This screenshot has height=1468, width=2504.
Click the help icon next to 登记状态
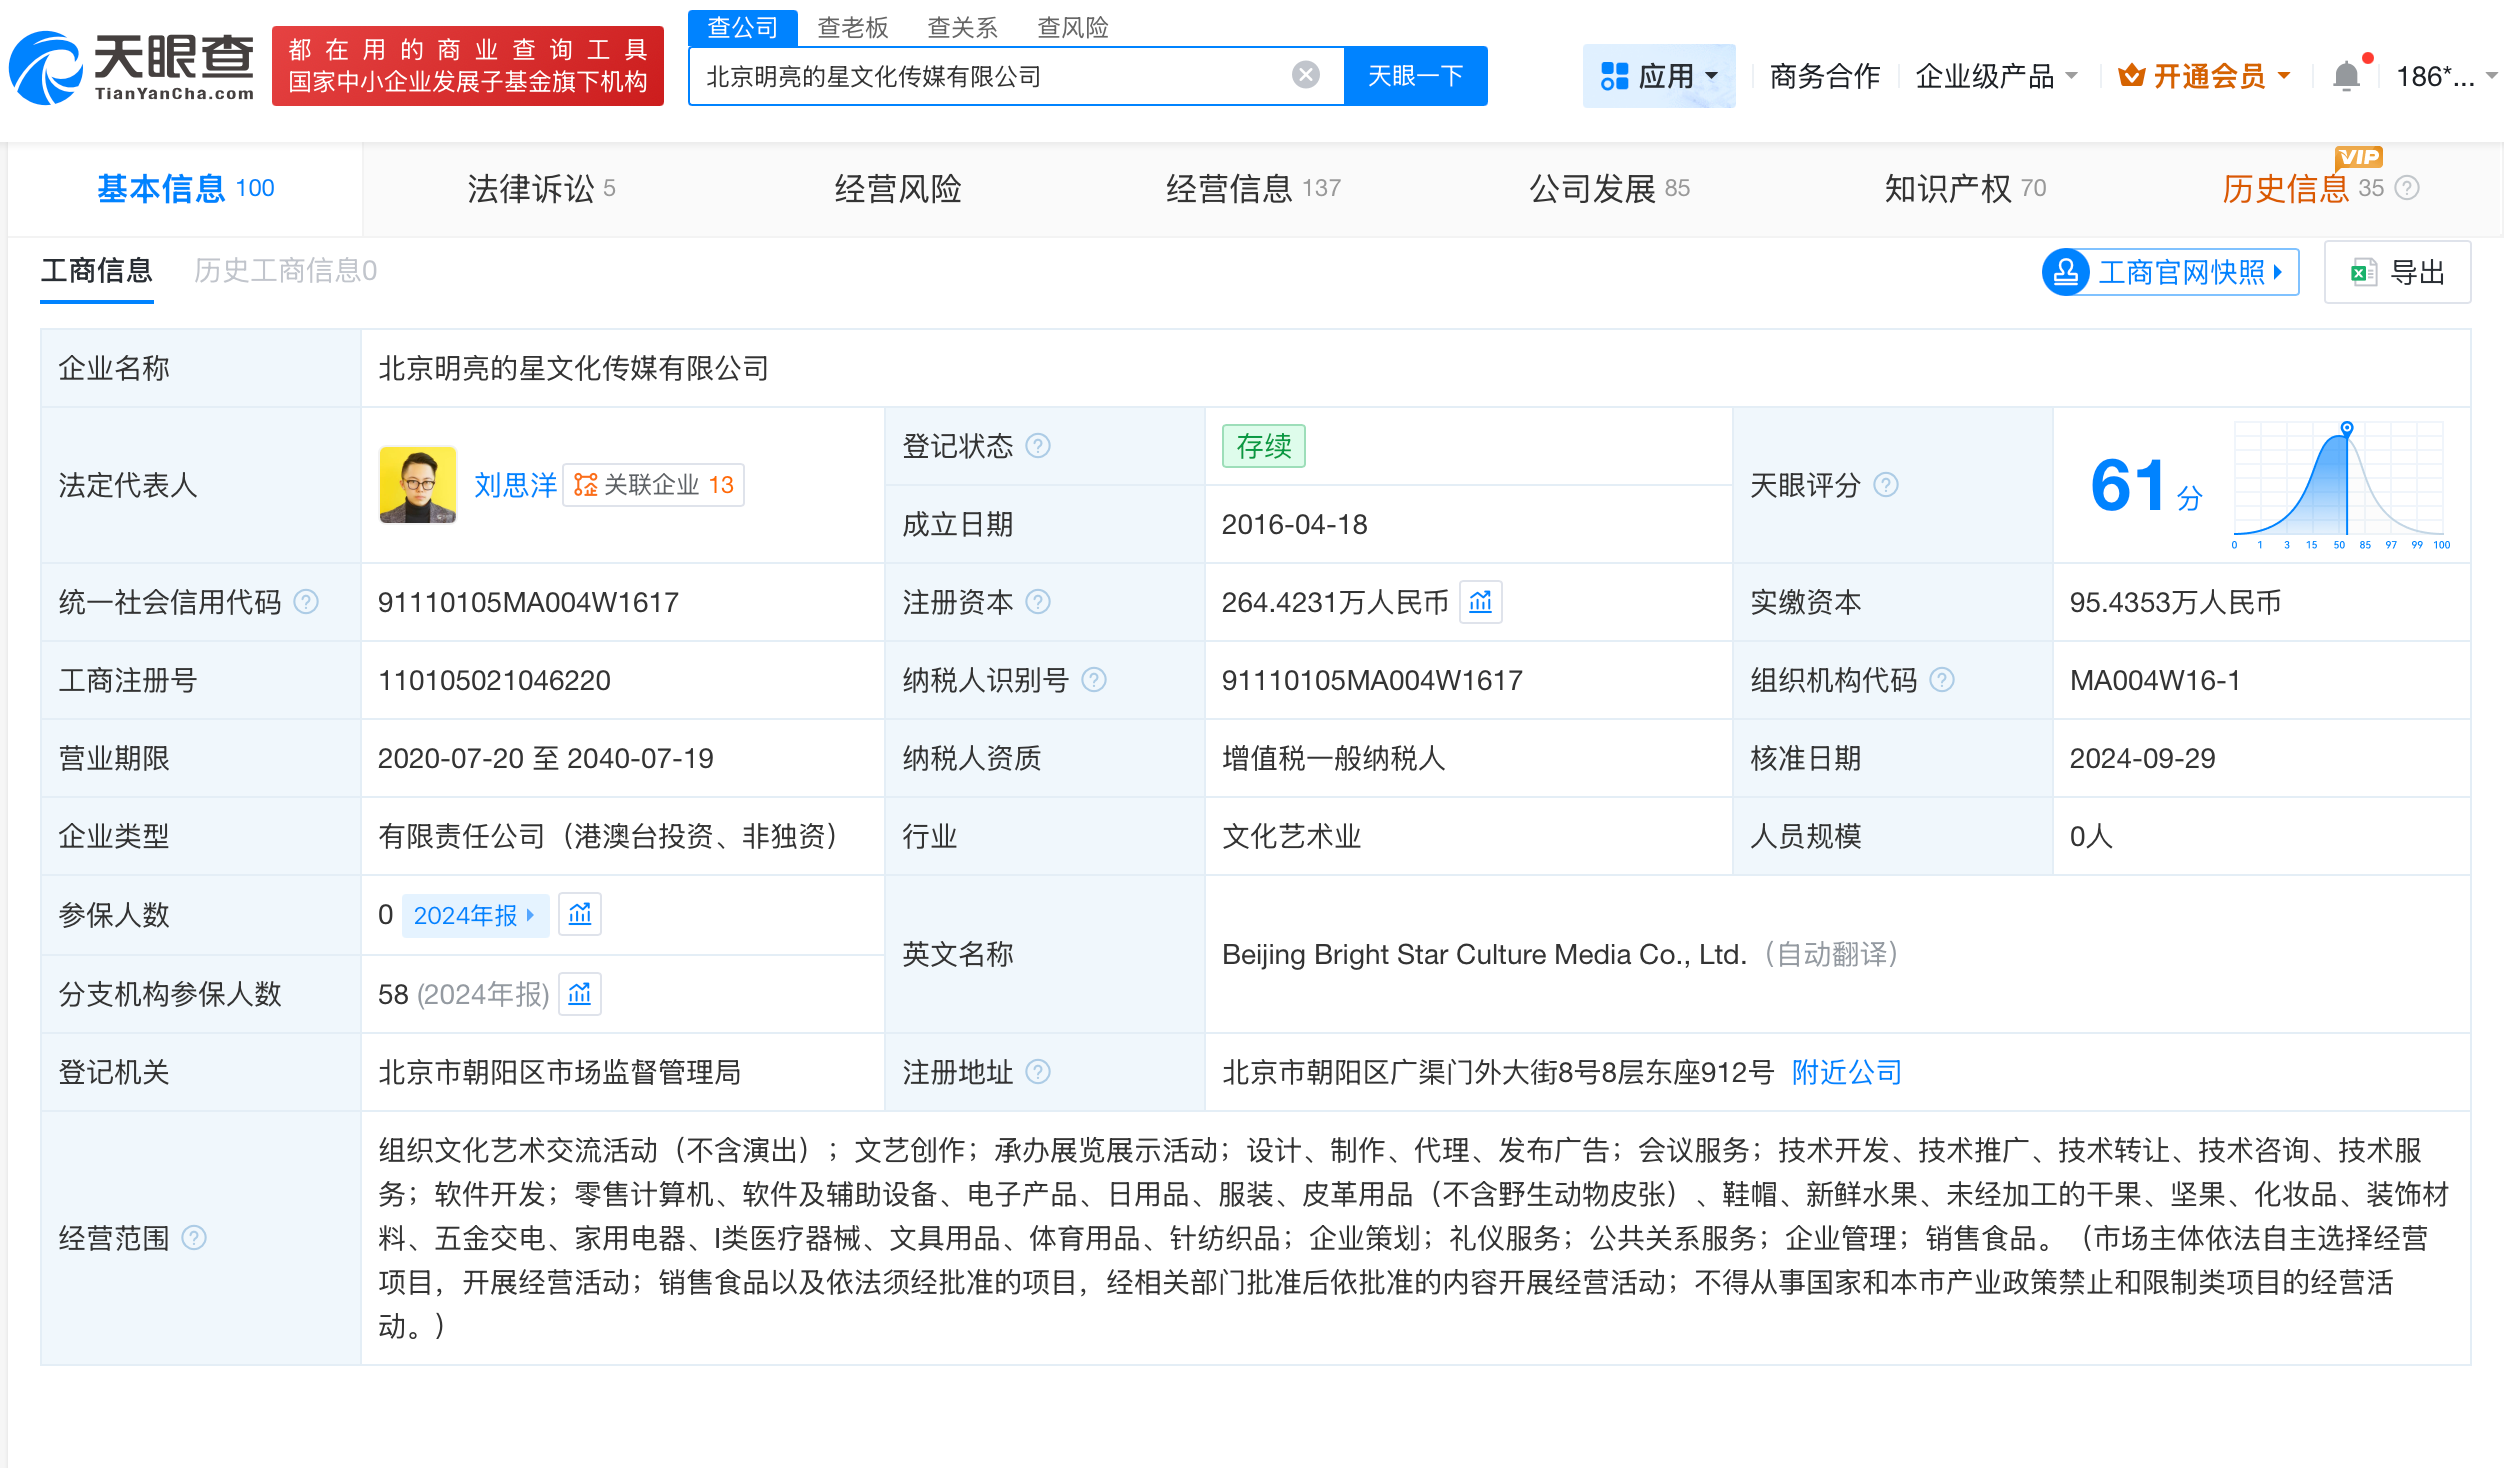click(1040, 447)
